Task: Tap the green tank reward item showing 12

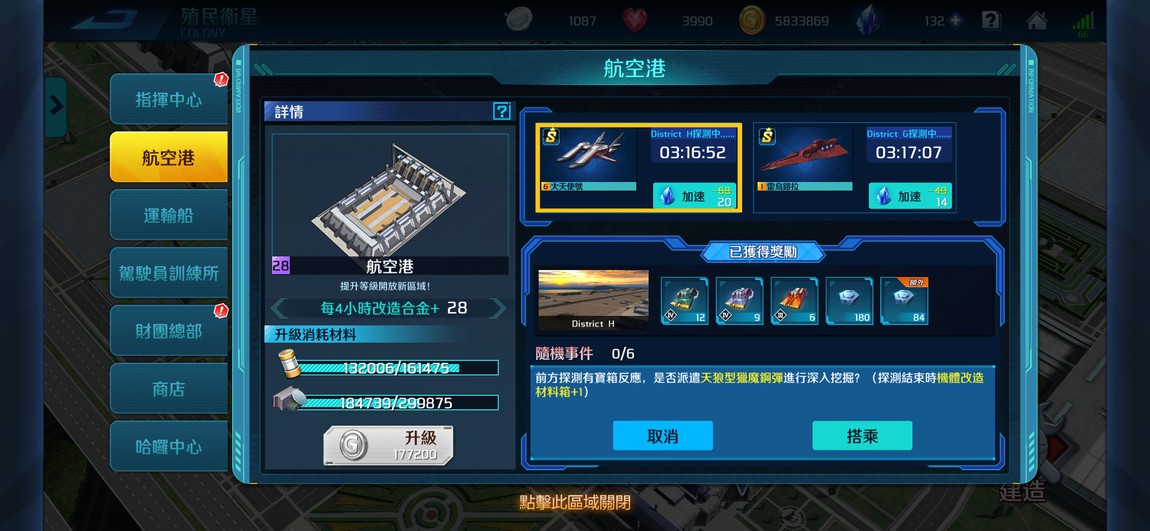Action: point(684,301)
